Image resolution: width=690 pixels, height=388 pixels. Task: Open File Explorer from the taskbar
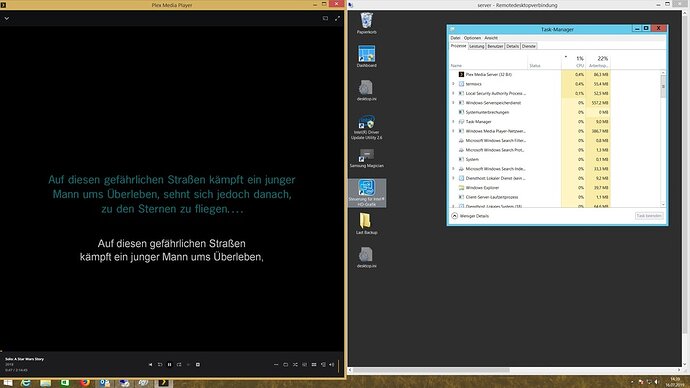pyautogui.click(x=45, y=383)
